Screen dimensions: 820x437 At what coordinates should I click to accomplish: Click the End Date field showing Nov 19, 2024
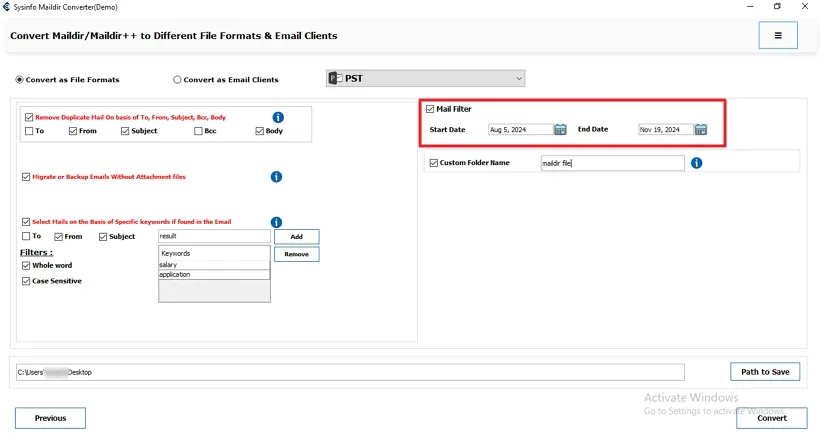[664, 129]
